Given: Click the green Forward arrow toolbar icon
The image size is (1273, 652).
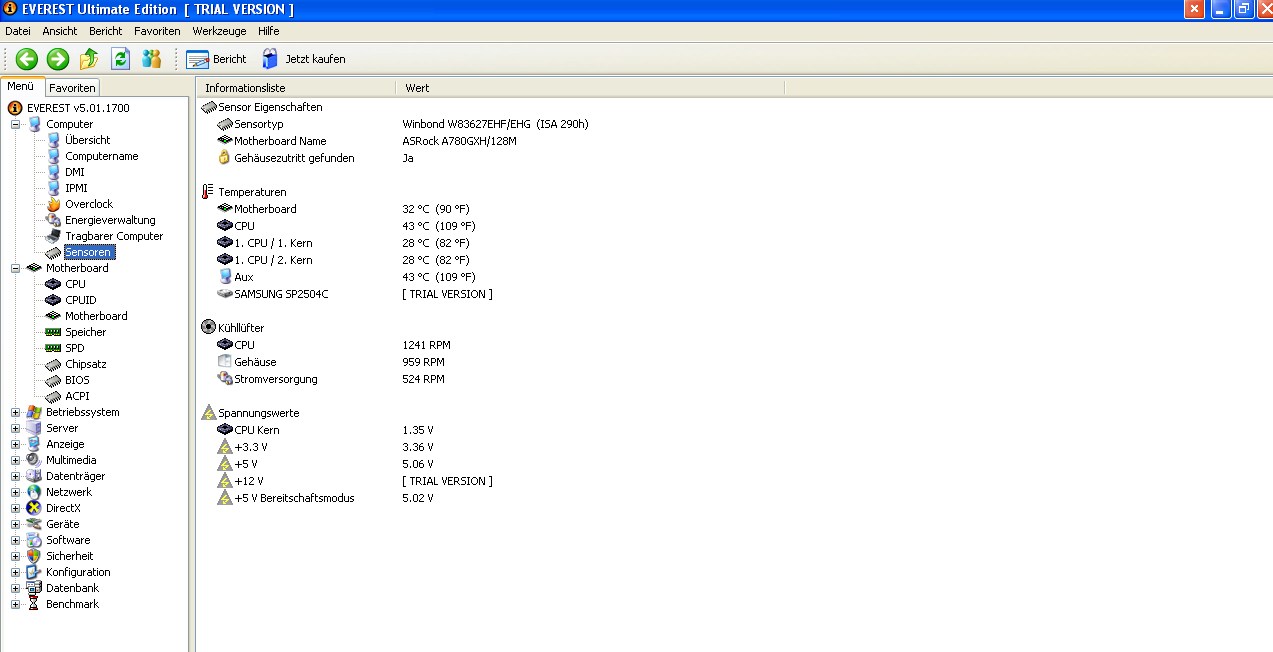Looking at the screenshot, I should pyautogui.click(x=58, y=59).
